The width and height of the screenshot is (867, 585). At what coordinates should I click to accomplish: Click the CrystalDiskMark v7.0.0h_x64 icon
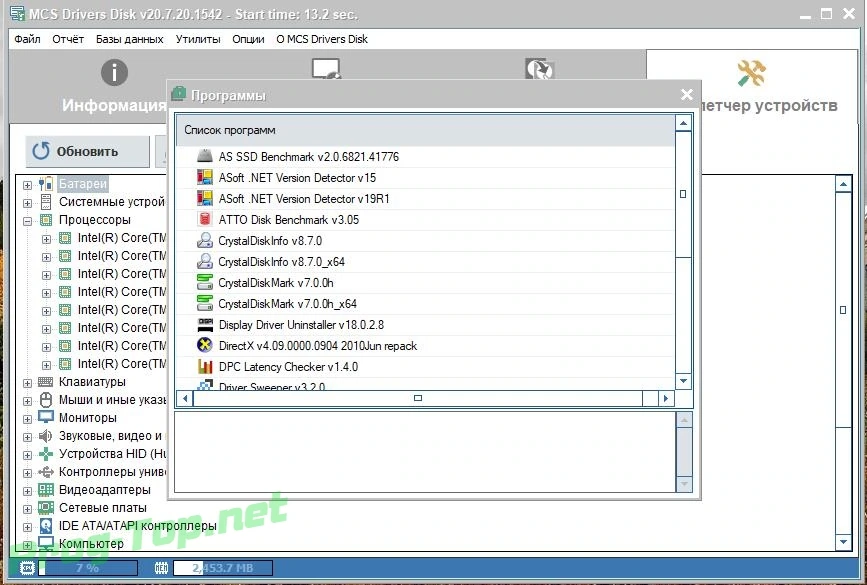(x=205, y=303)
